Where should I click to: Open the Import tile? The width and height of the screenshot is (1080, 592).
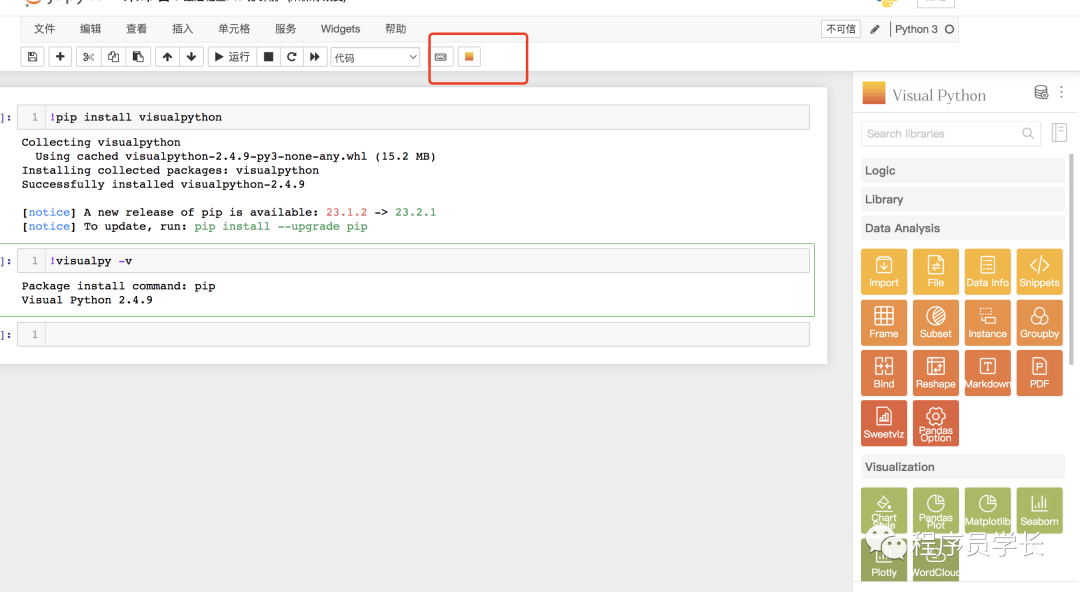click(x=884, y=272)
